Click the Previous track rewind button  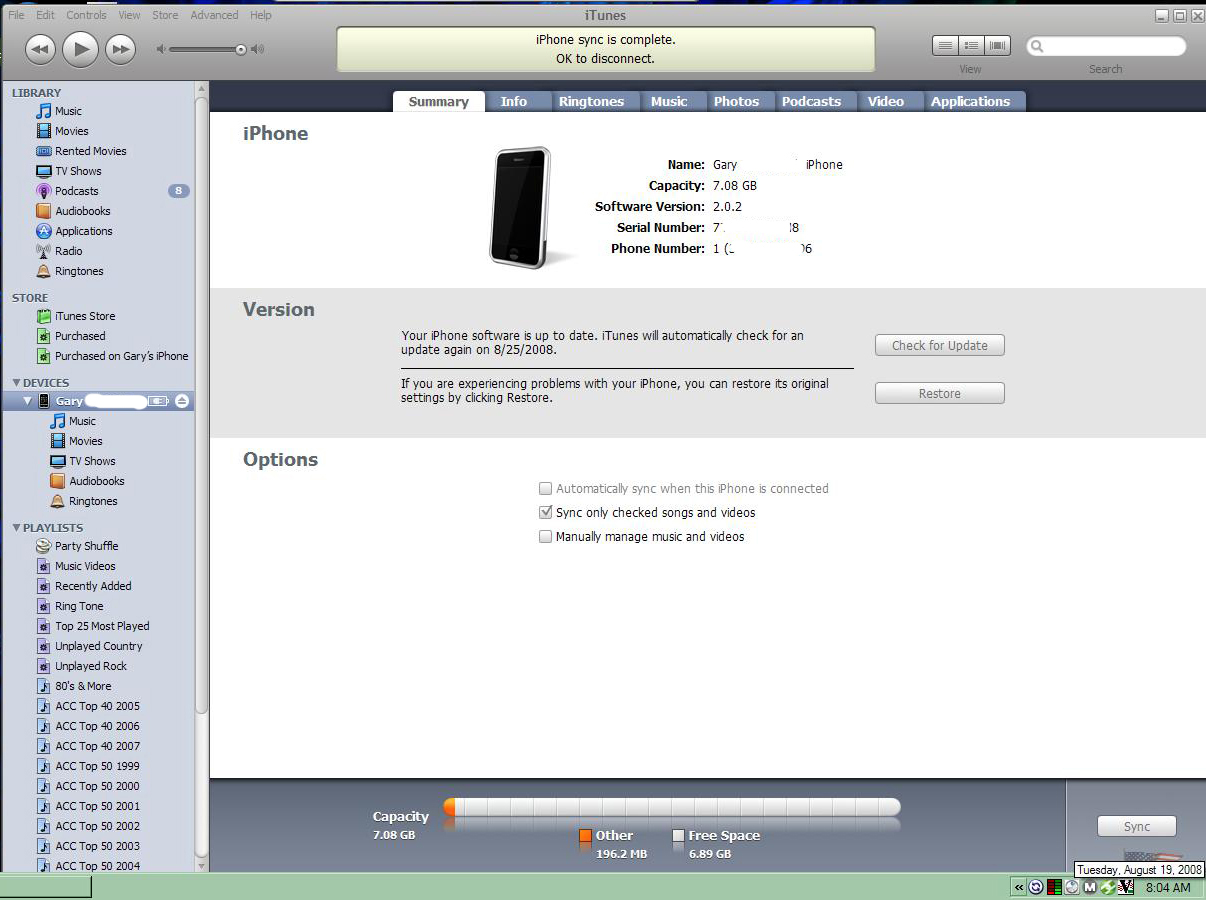(39, 49)
